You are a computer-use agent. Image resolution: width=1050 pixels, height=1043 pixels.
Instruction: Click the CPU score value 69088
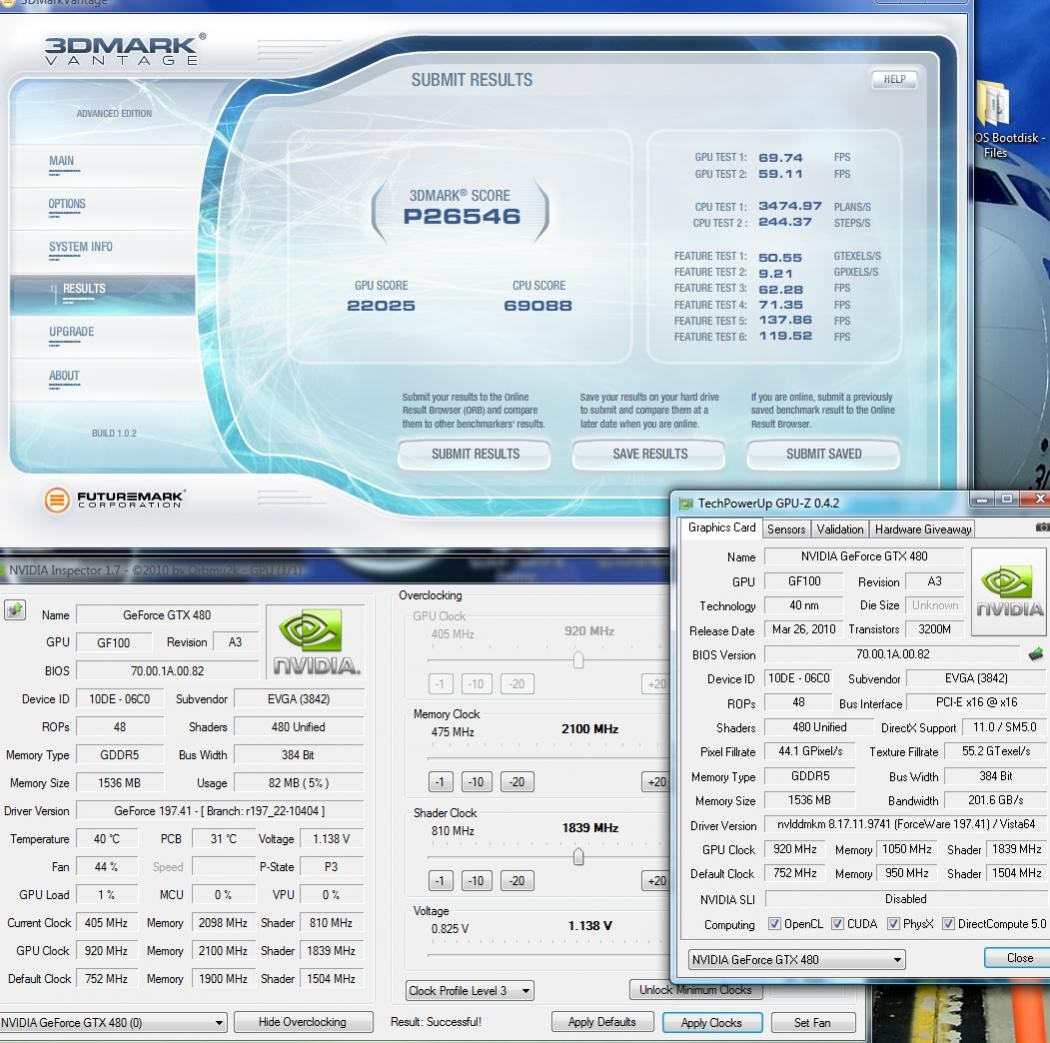point(538,306)
